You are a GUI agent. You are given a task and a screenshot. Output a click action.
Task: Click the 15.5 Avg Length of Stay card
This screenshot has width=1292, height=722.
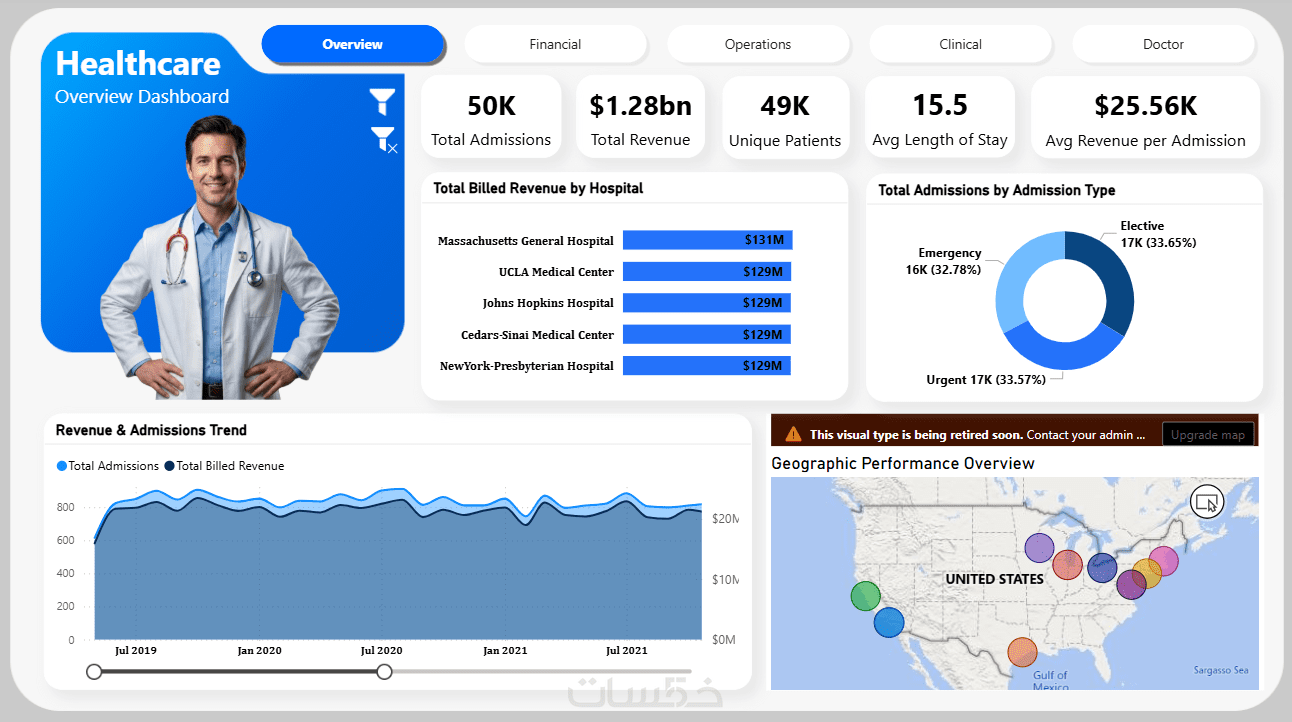pos(940,117)
